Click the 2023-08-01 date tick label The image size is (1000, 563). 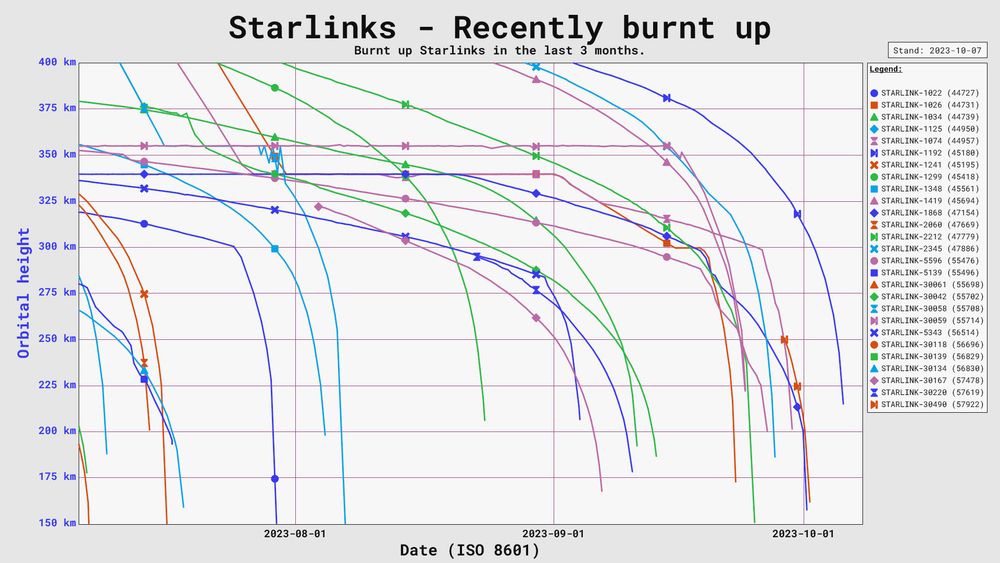click(295, 534)
